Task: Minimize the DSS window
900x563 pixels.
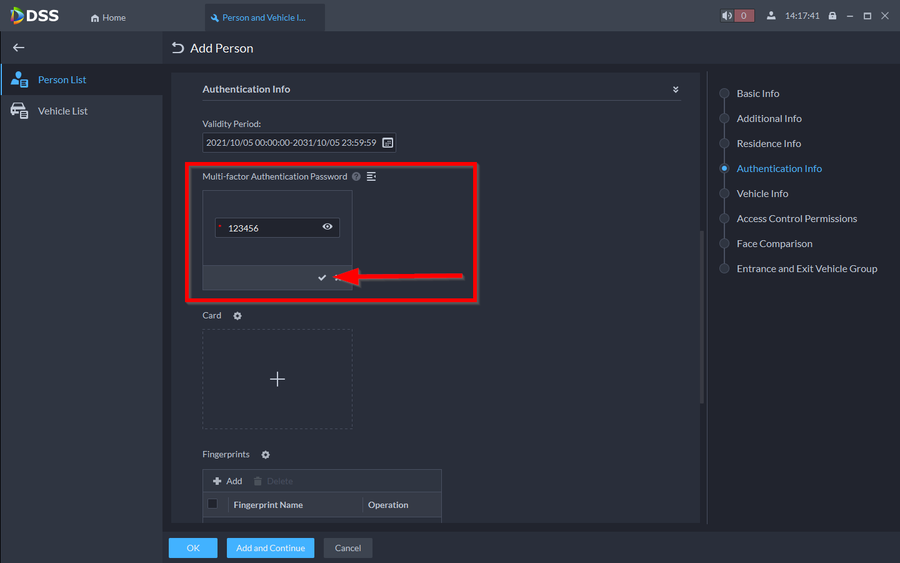Action: [x=850, y=16]
